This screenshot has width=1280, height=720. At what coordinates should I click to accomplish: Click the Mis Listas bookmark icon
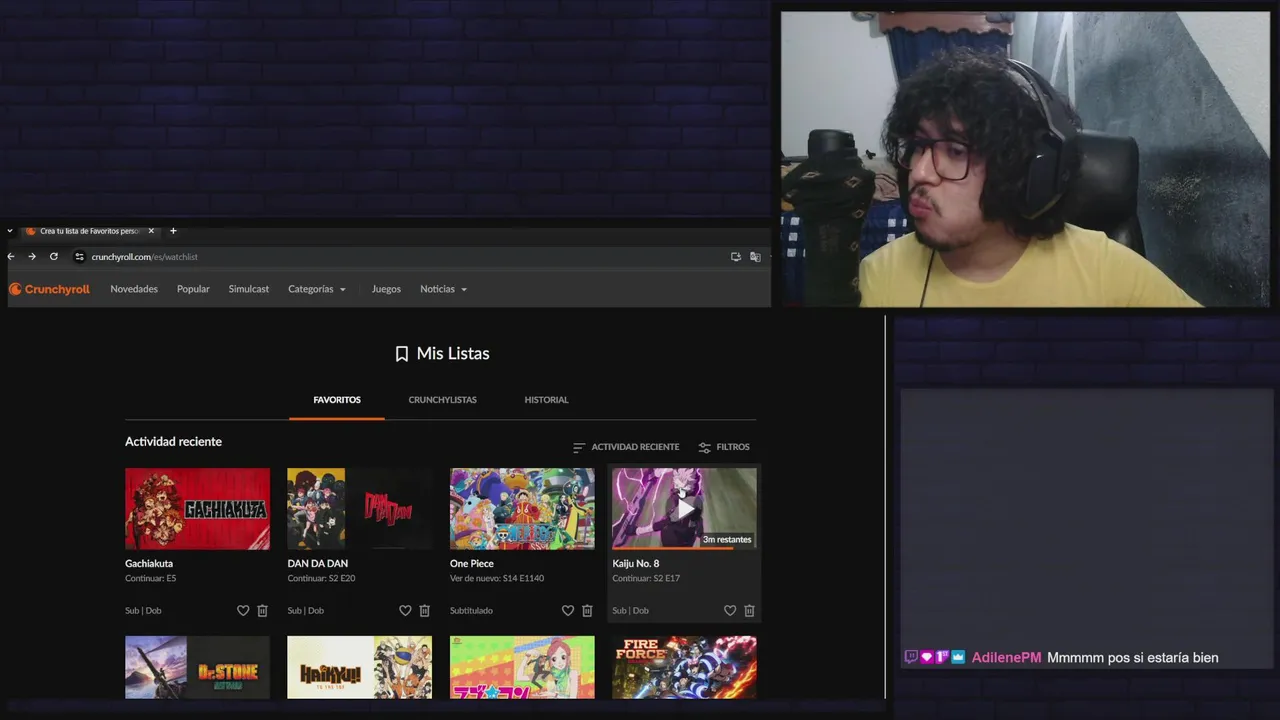[x=402, y=354]
